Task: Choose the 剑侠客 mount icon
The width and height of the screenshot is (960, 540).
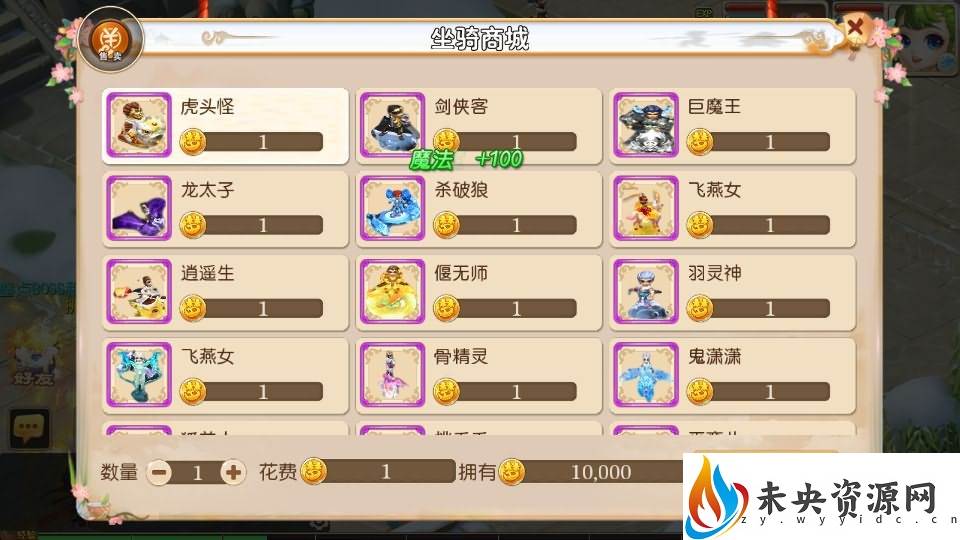Action: (x=392, y=125)
